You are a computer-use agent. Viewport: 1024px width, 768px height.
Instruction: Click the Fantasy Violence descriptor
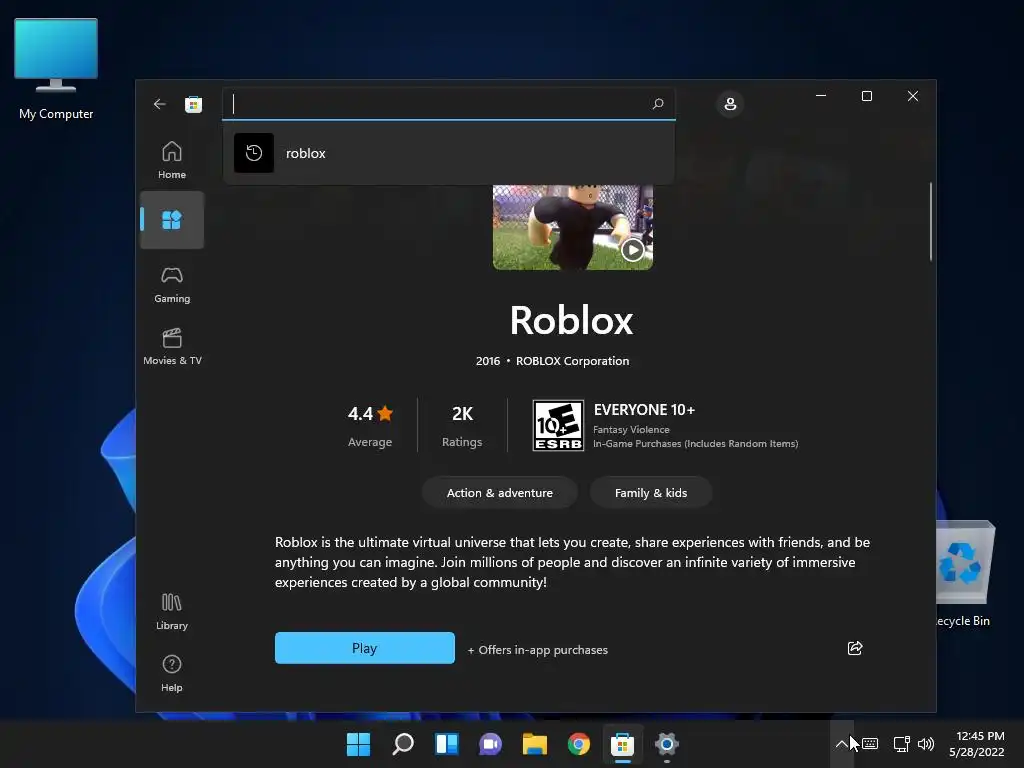(x=631, y=429)
